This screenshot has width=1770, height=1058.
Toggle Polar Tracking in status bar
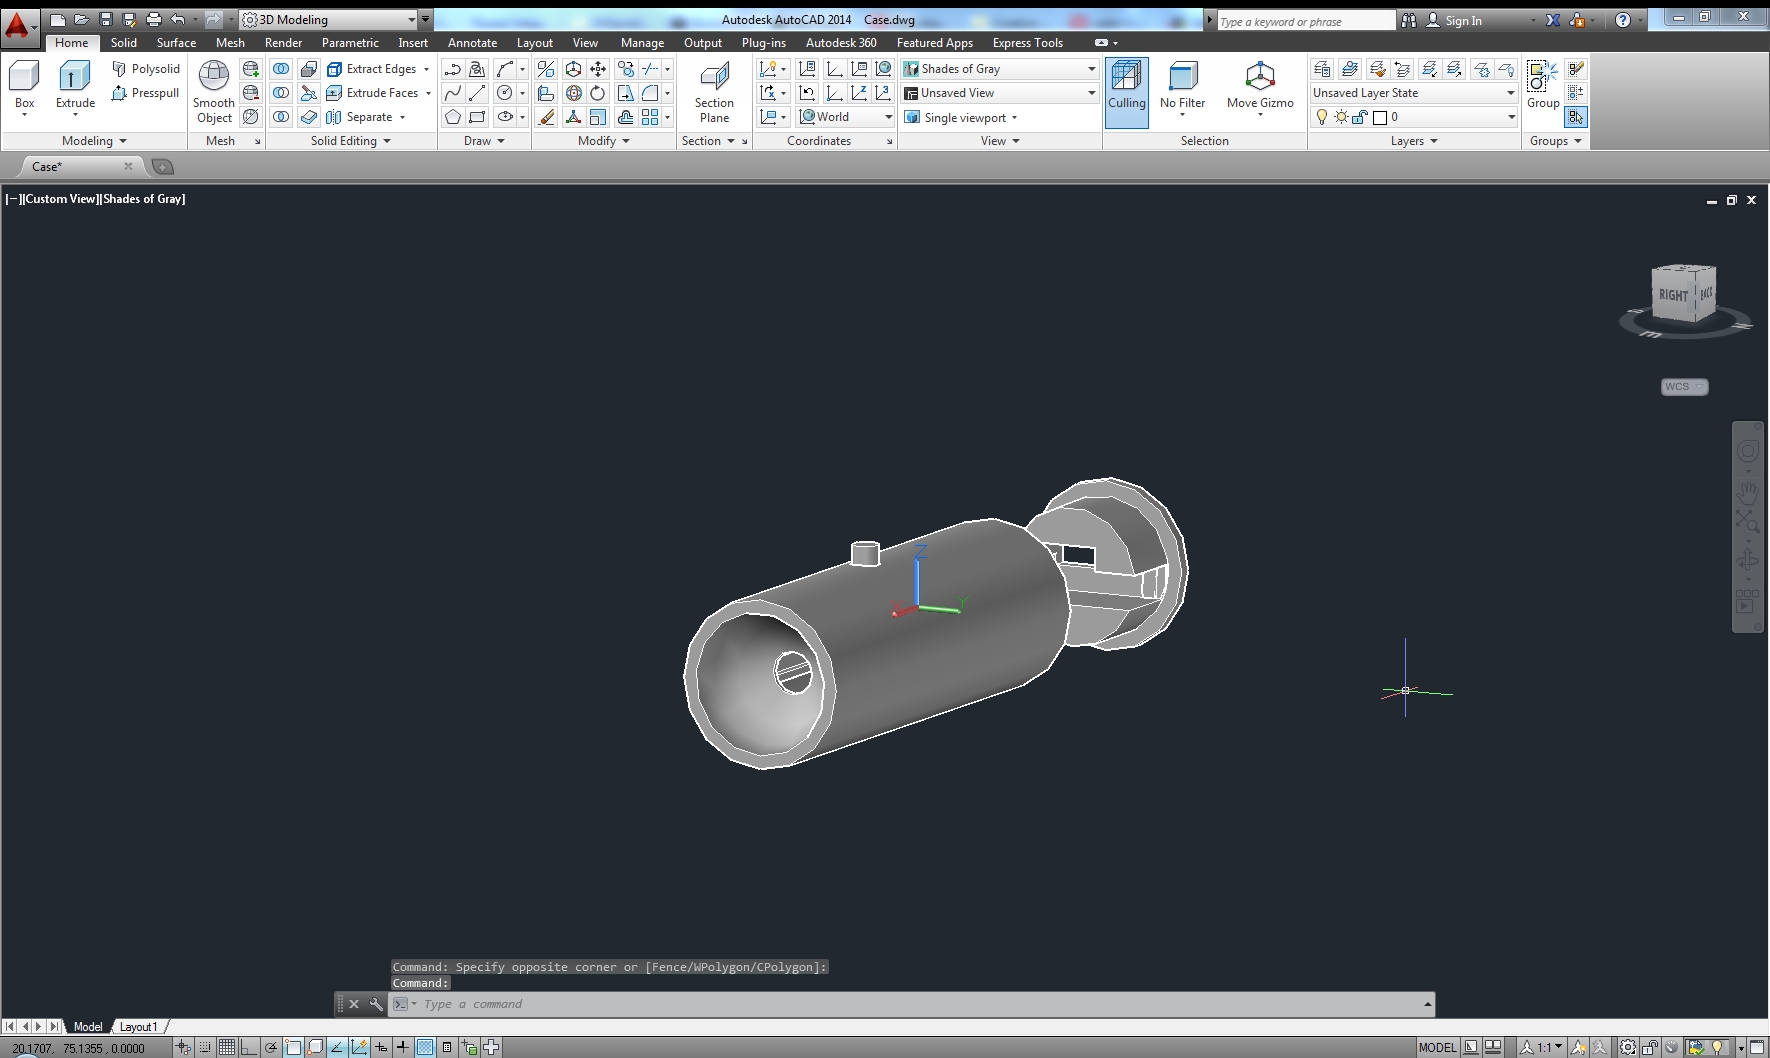pos(270,1047)
